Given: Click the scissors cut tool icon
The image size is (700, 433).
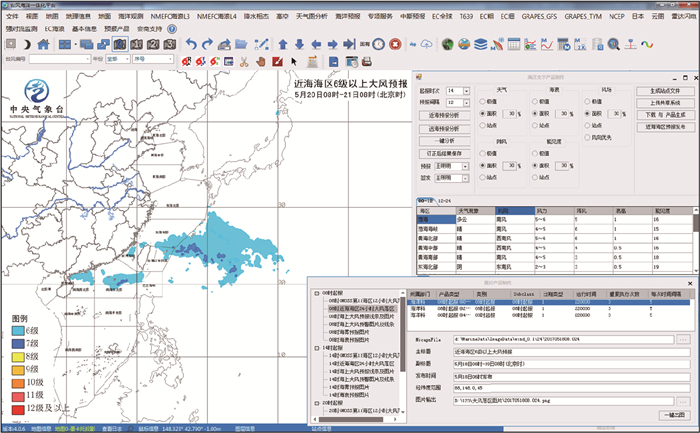Looking at the screenshot, I should [x=243, y=60].
